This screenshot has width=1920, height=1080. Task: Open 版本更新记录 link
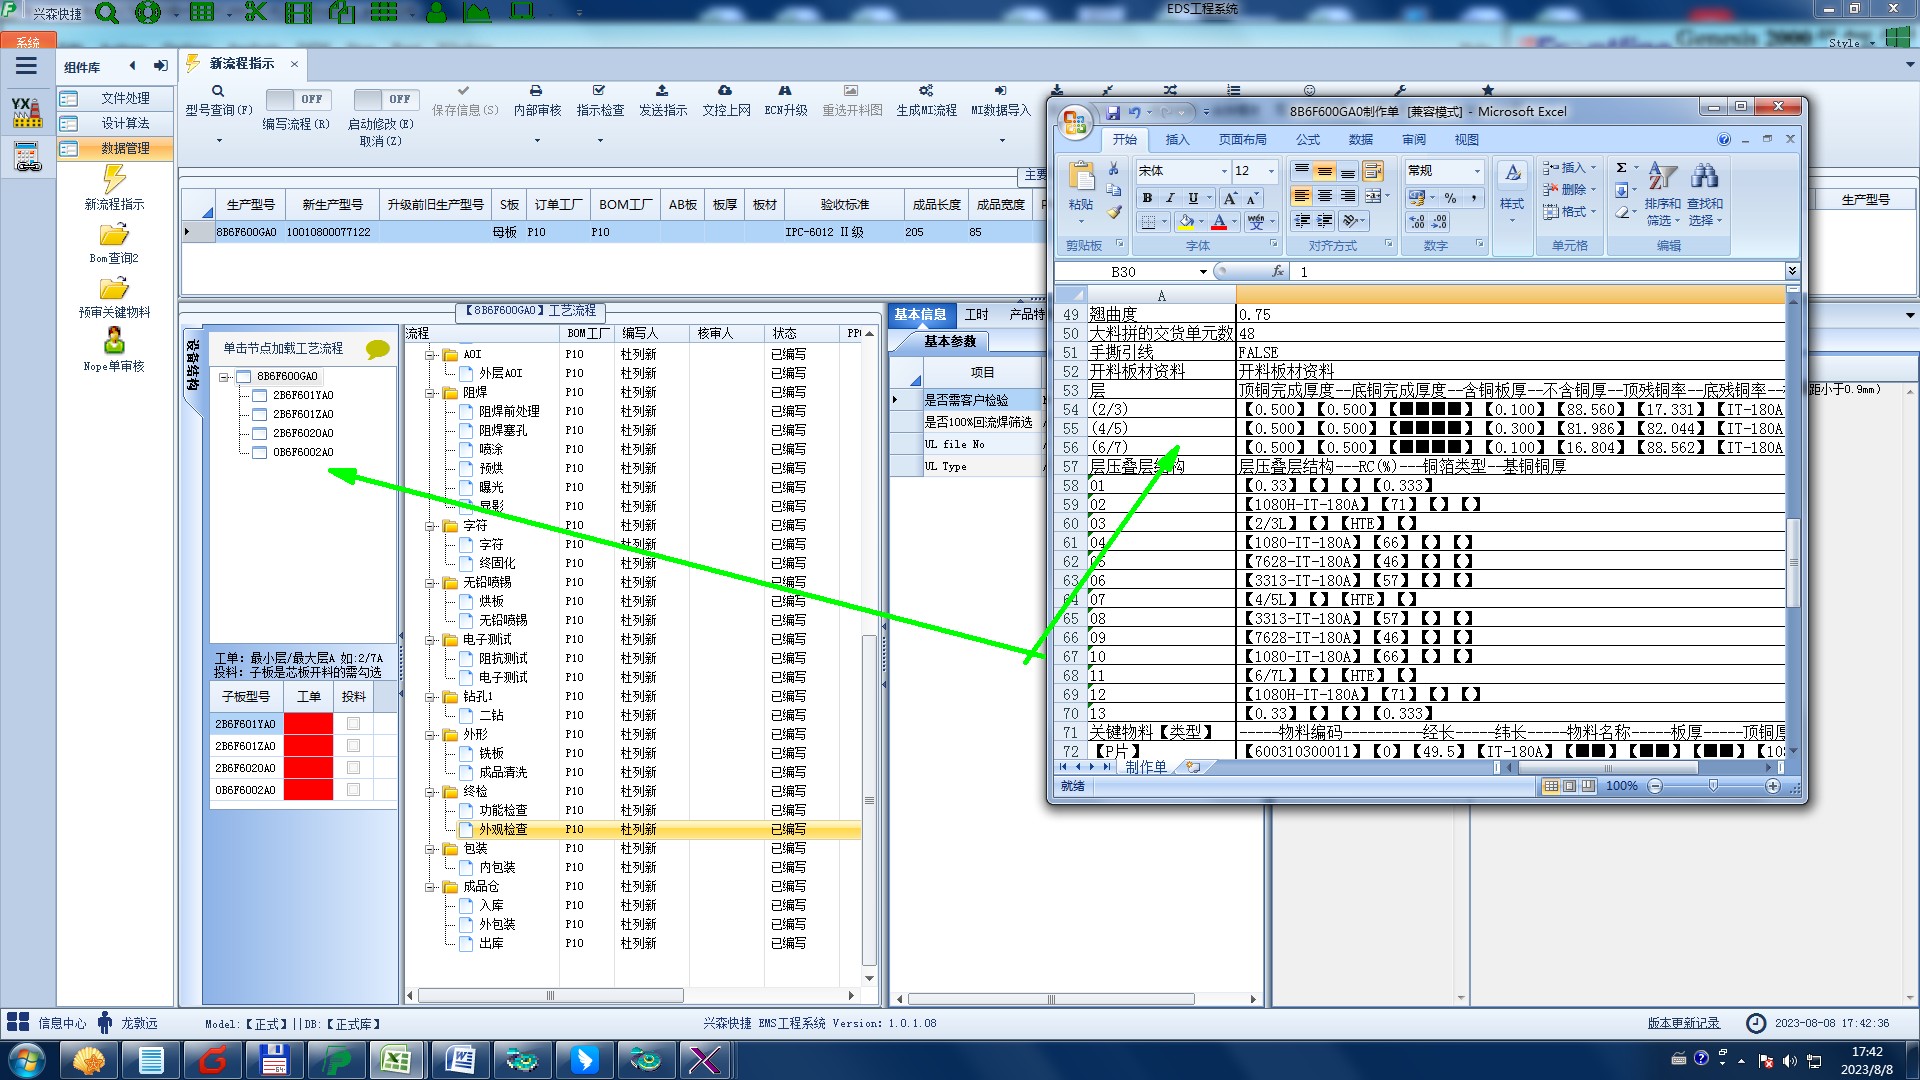1683,1023
